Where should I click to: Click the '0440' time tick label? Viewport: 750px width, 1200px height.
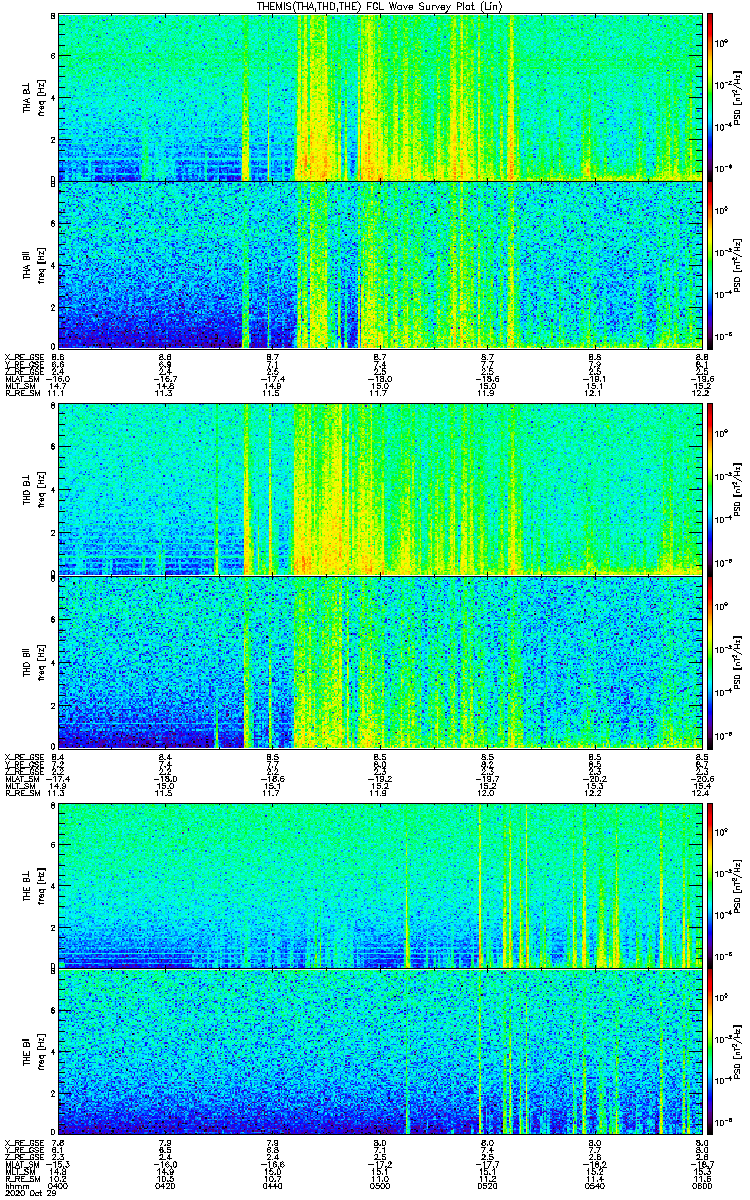[x=273, y=1185]
